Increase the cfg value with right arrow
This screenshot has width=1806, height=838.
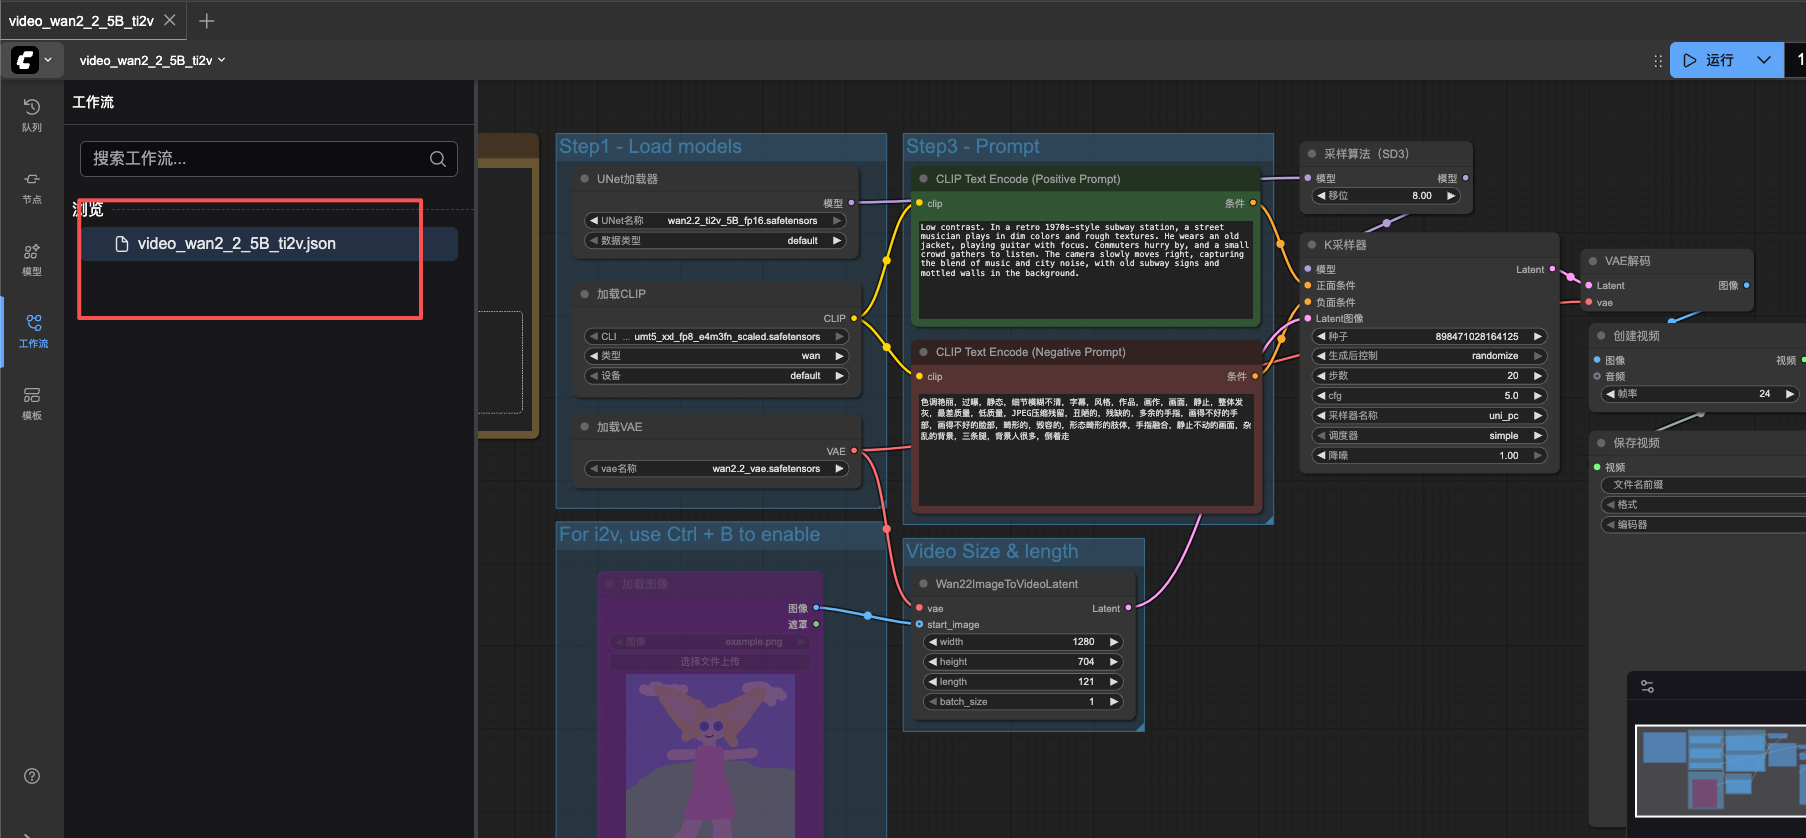point(1538,396)
